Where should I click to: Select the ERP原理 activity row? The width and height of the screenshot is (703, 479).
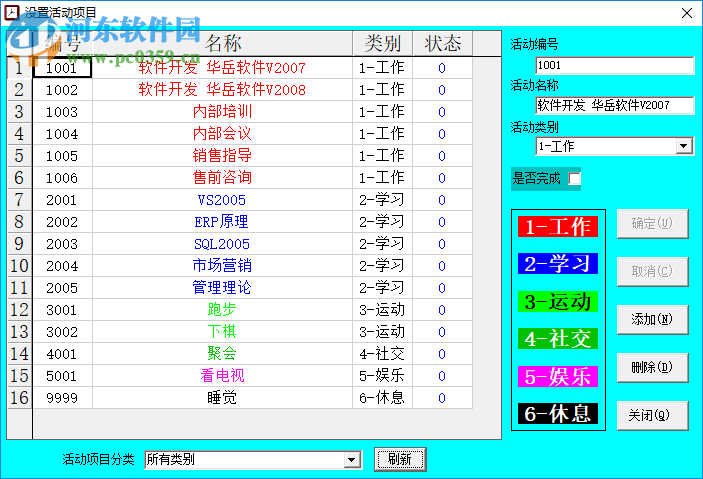coord(222,222)
